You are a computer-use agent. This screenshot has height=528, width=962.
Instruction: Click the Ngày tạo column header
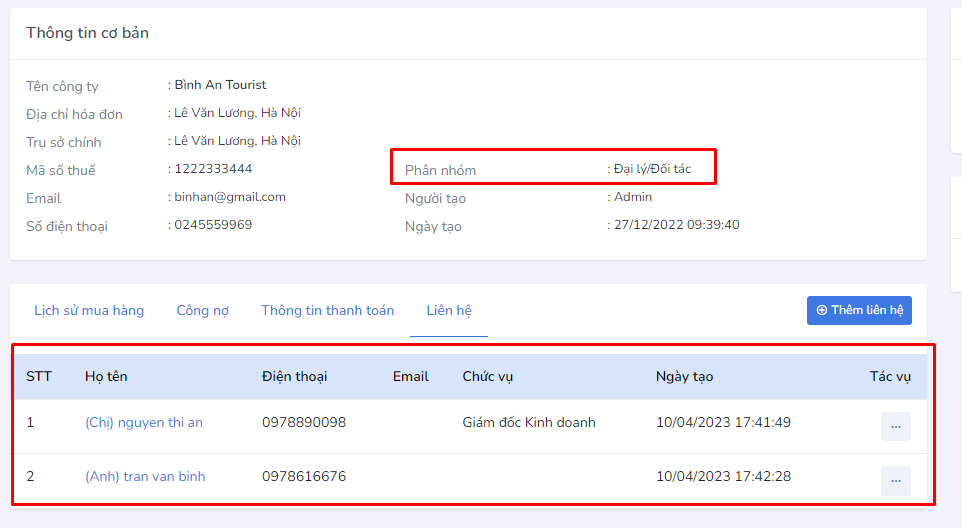(684, 377)
